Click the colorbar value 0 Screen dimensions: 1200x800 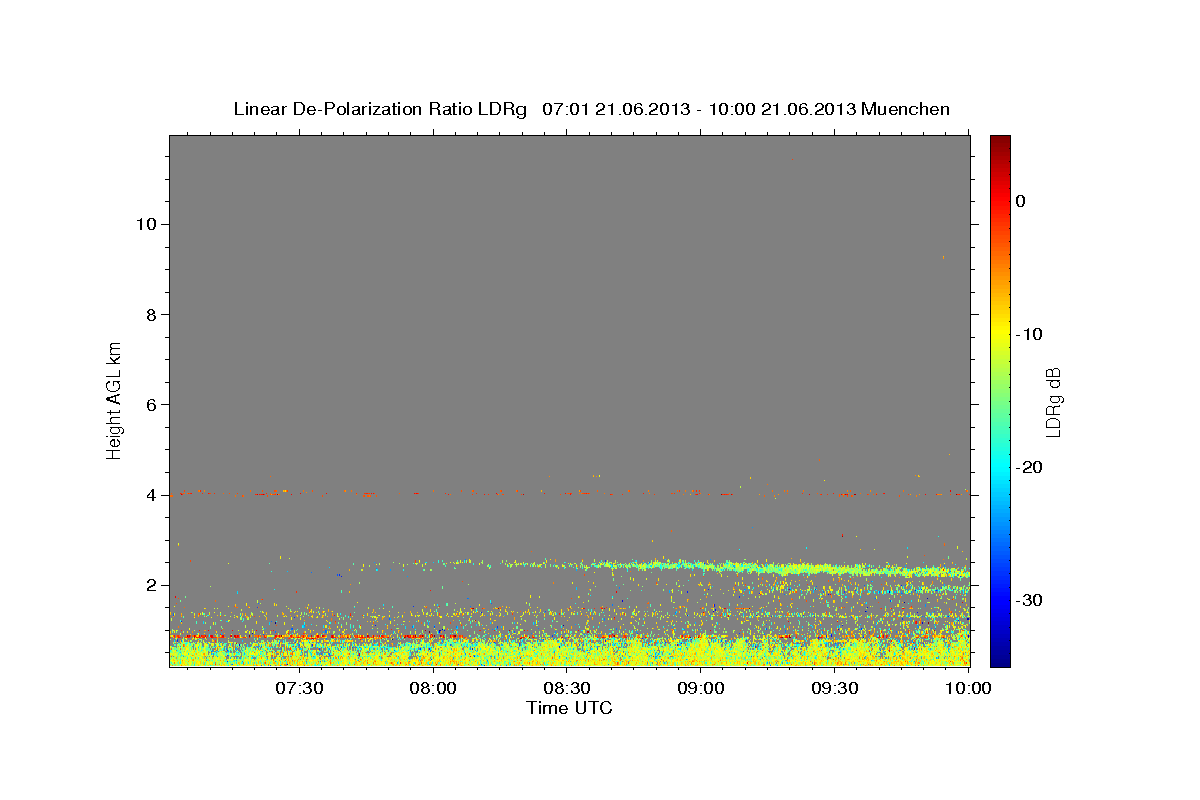[x=1020, y=201]
